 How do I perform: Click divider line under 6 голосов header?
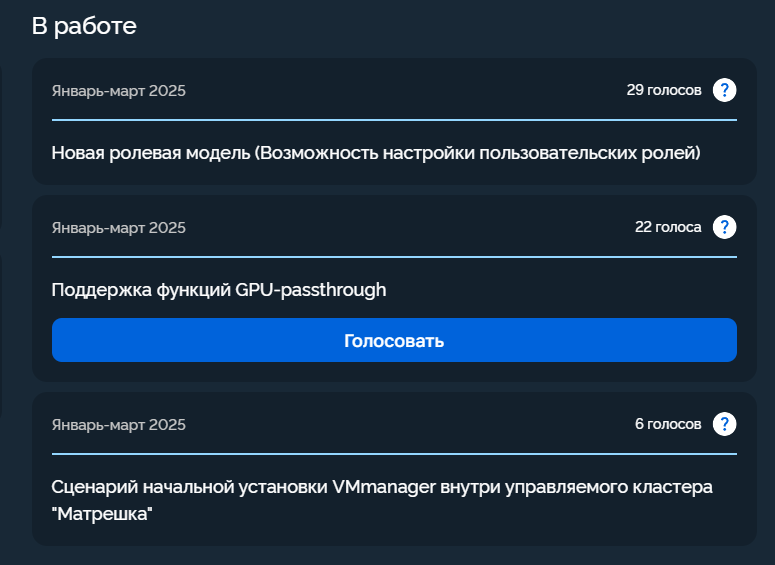pos(394,454)
